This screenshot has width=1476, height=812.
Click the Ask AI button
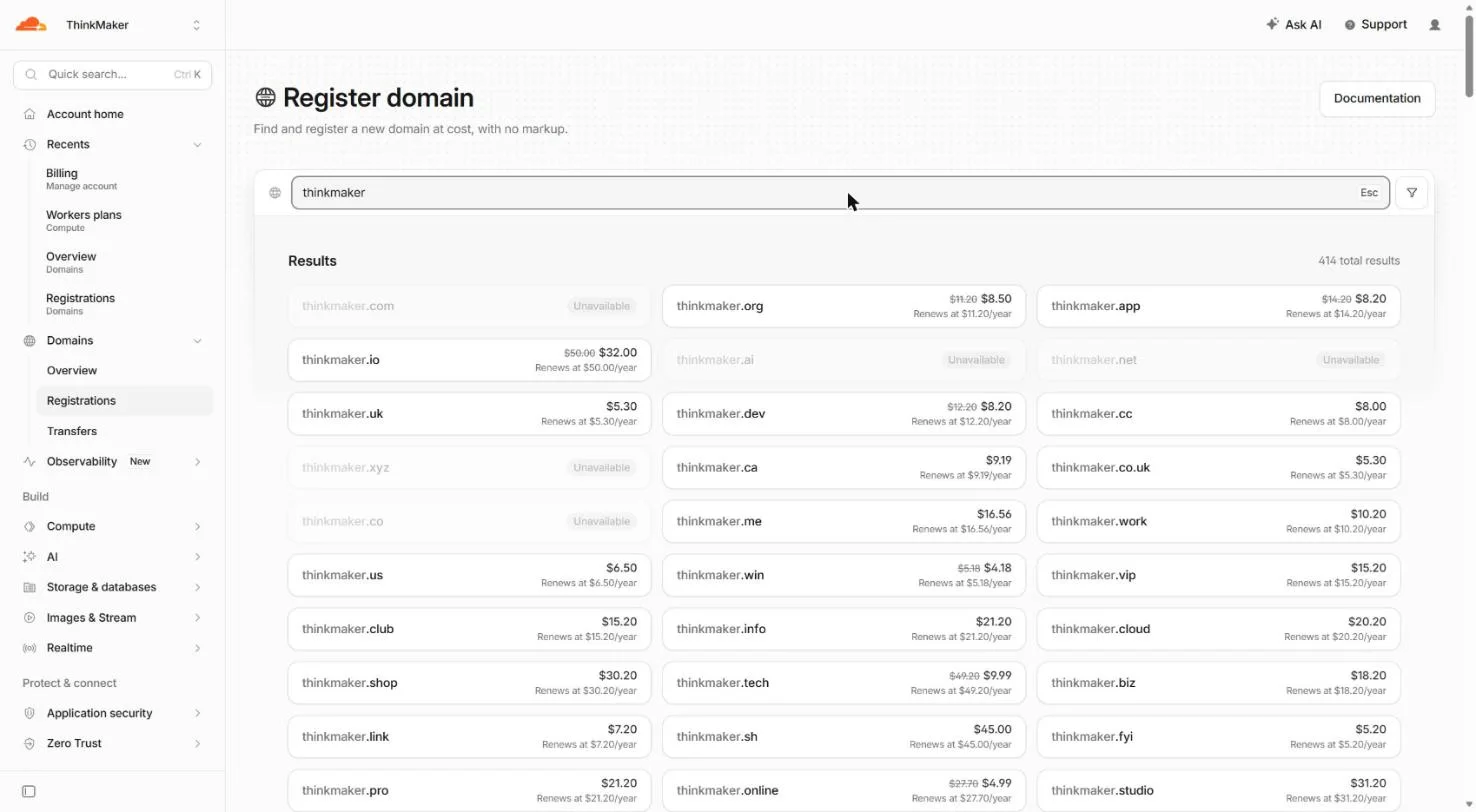[x=1294, y=25]
